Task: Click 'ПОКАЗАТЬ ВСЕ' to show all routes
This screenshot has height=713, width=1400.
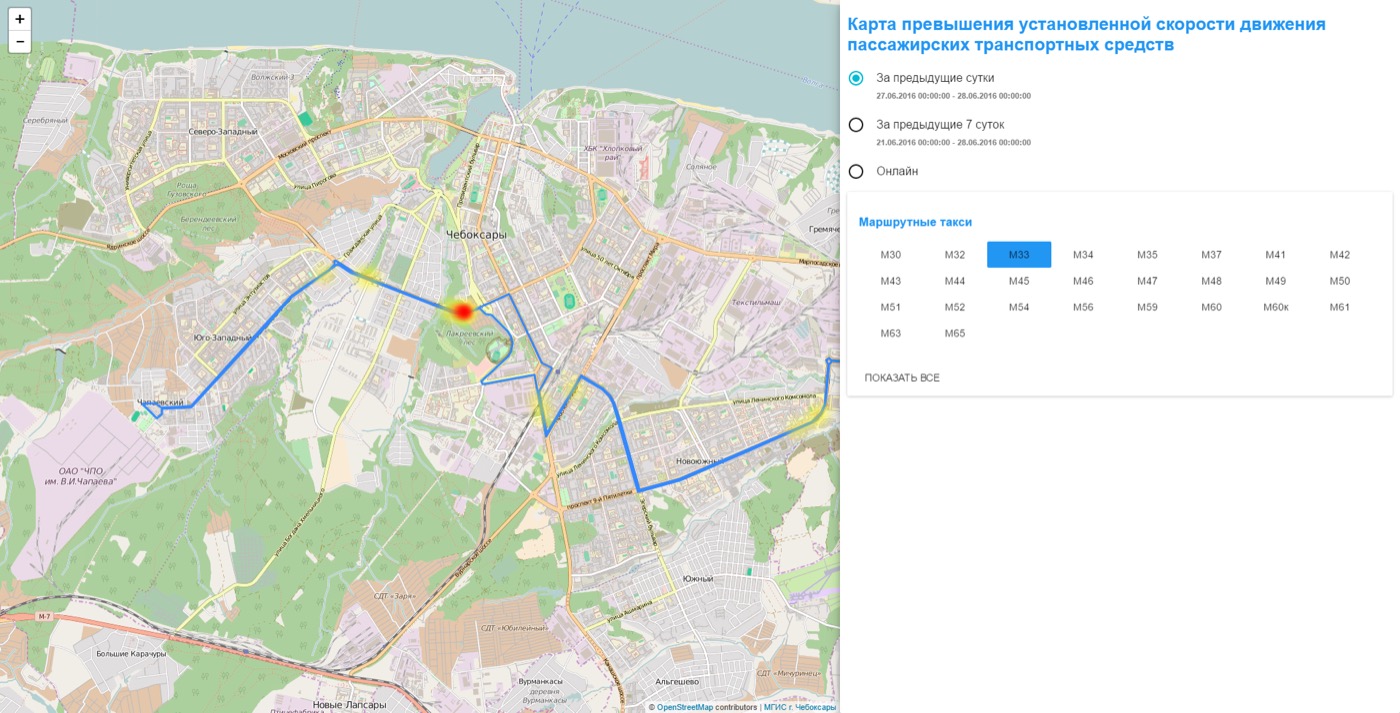Action: pos(902,378)
